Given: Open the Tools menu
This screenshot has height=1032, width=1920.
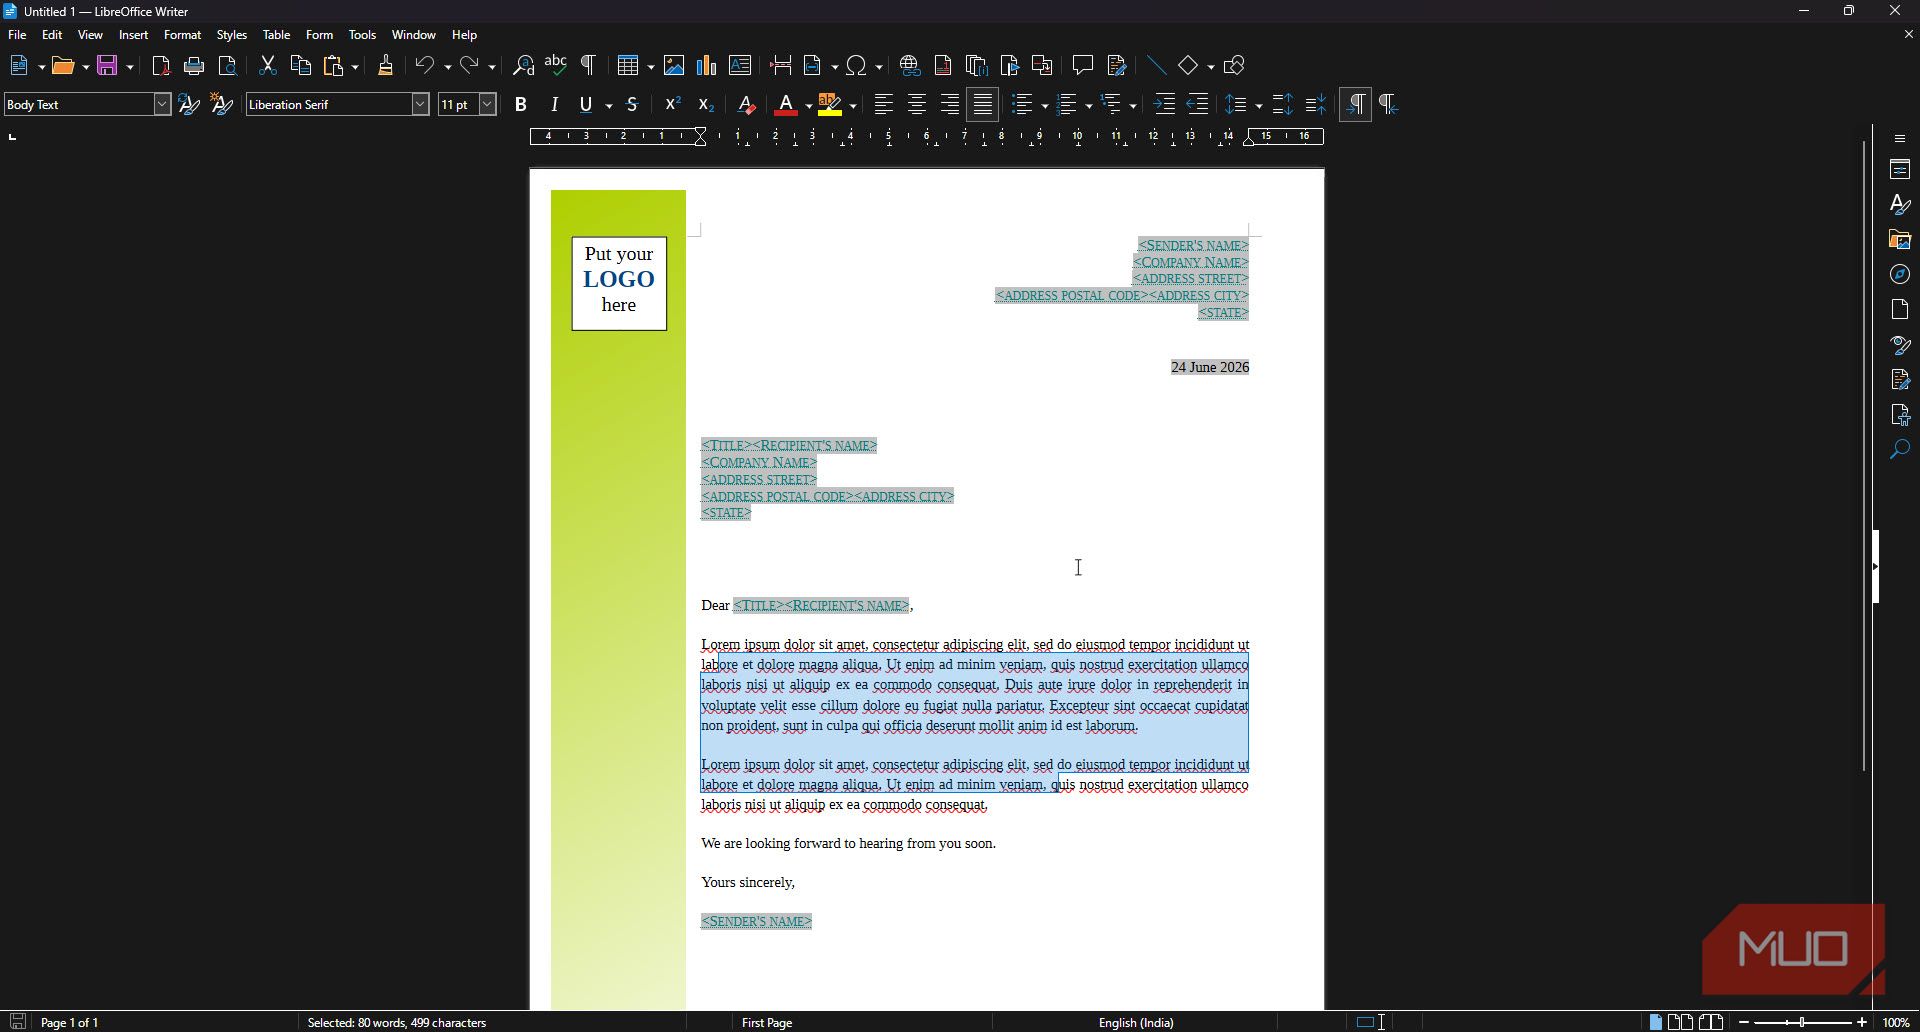Looking at the screenshot, I should coord(362,35).
